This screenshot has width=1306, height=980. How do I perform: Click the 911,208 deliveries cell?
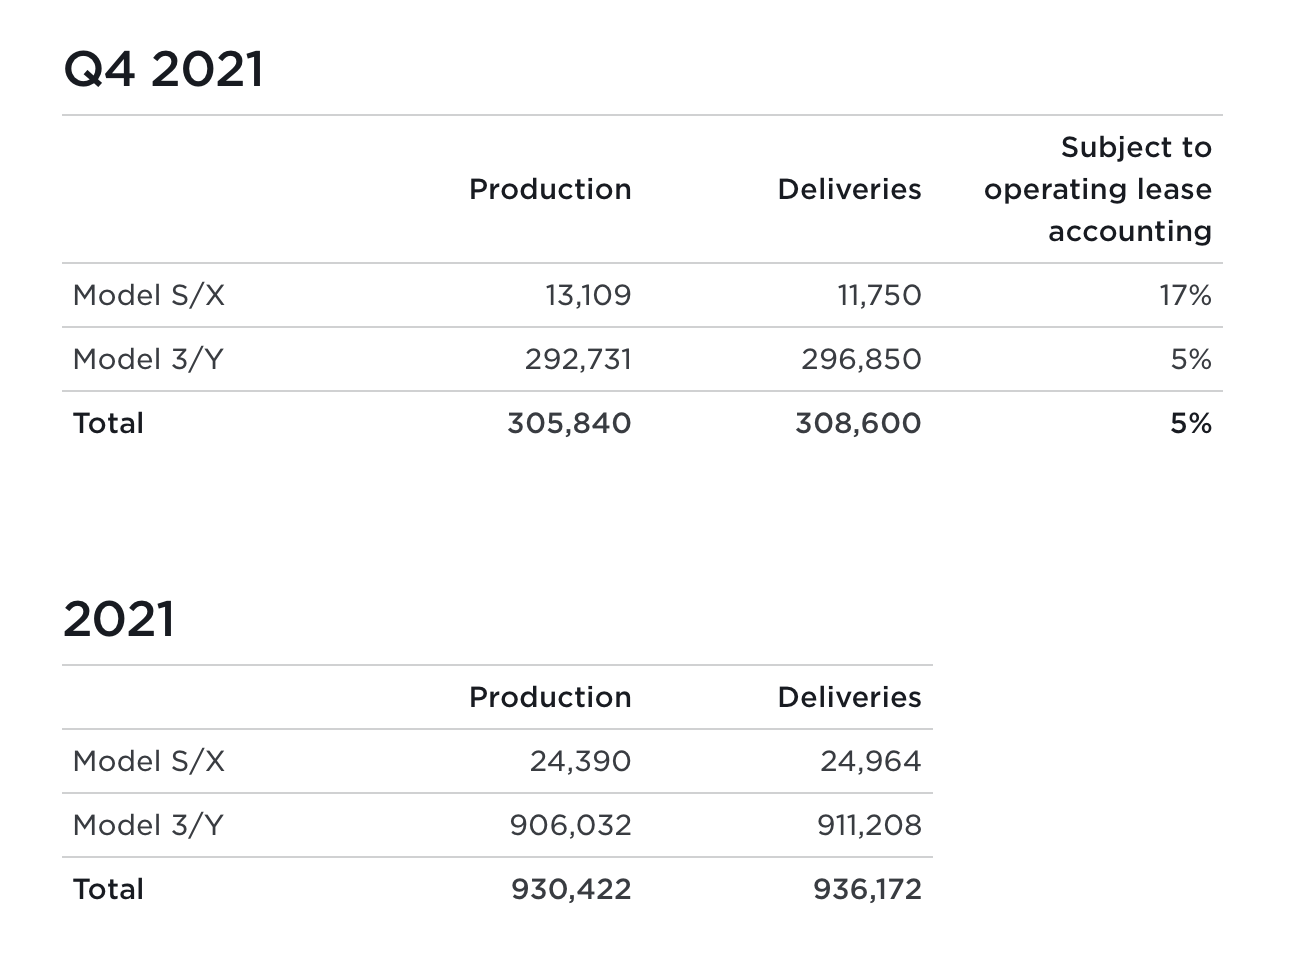869,826
